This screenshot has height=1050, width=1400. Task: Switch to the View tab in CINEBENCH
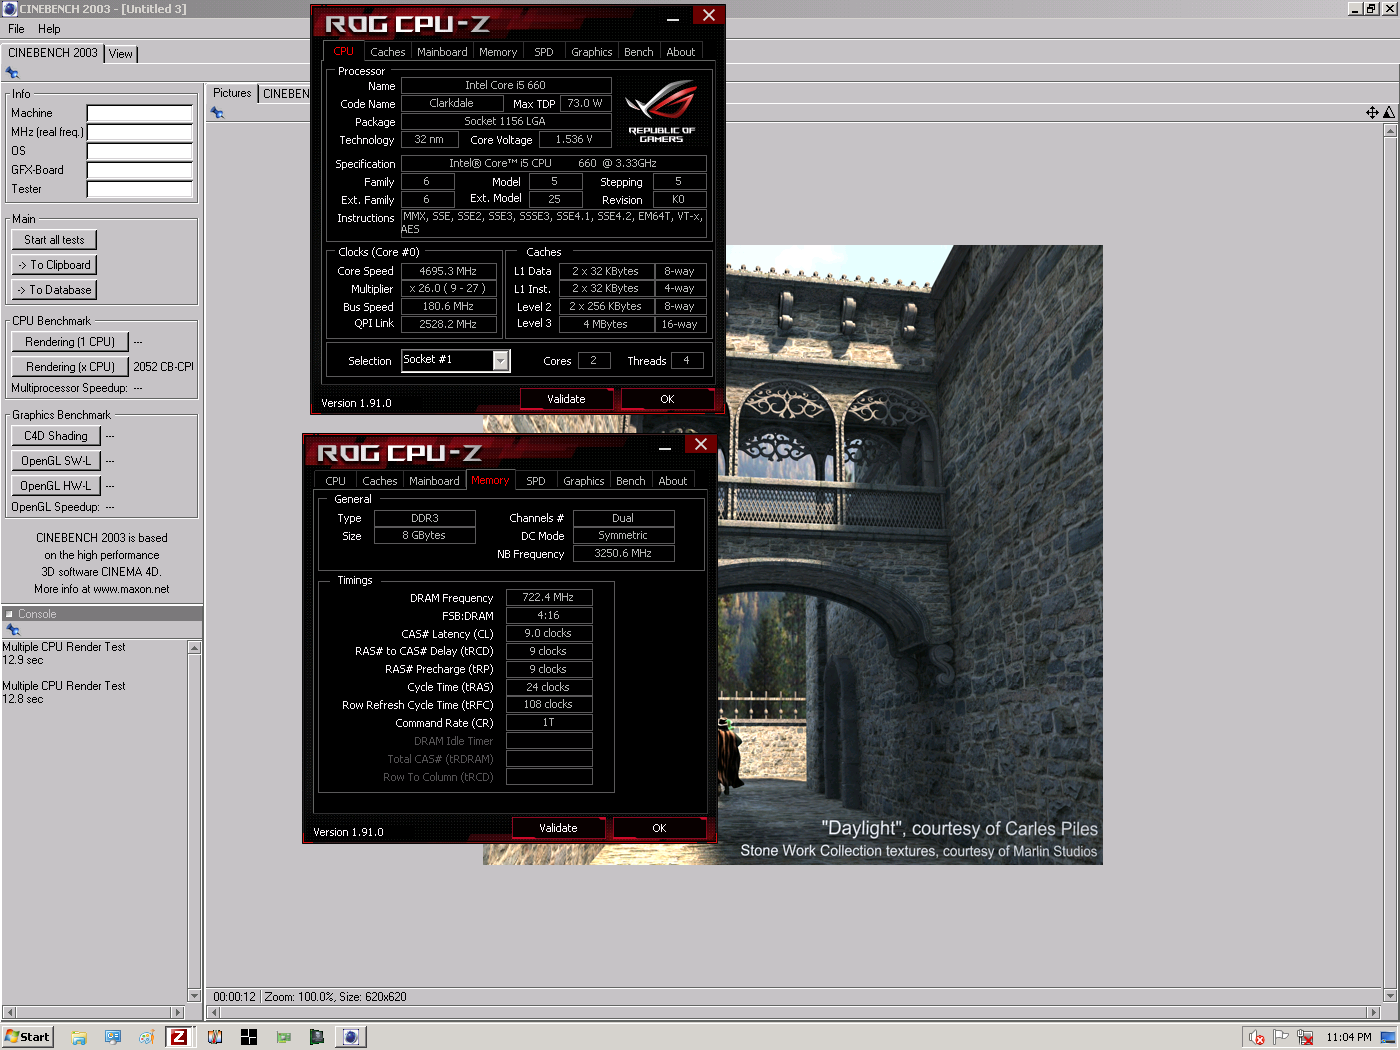(x=121, y=54)
